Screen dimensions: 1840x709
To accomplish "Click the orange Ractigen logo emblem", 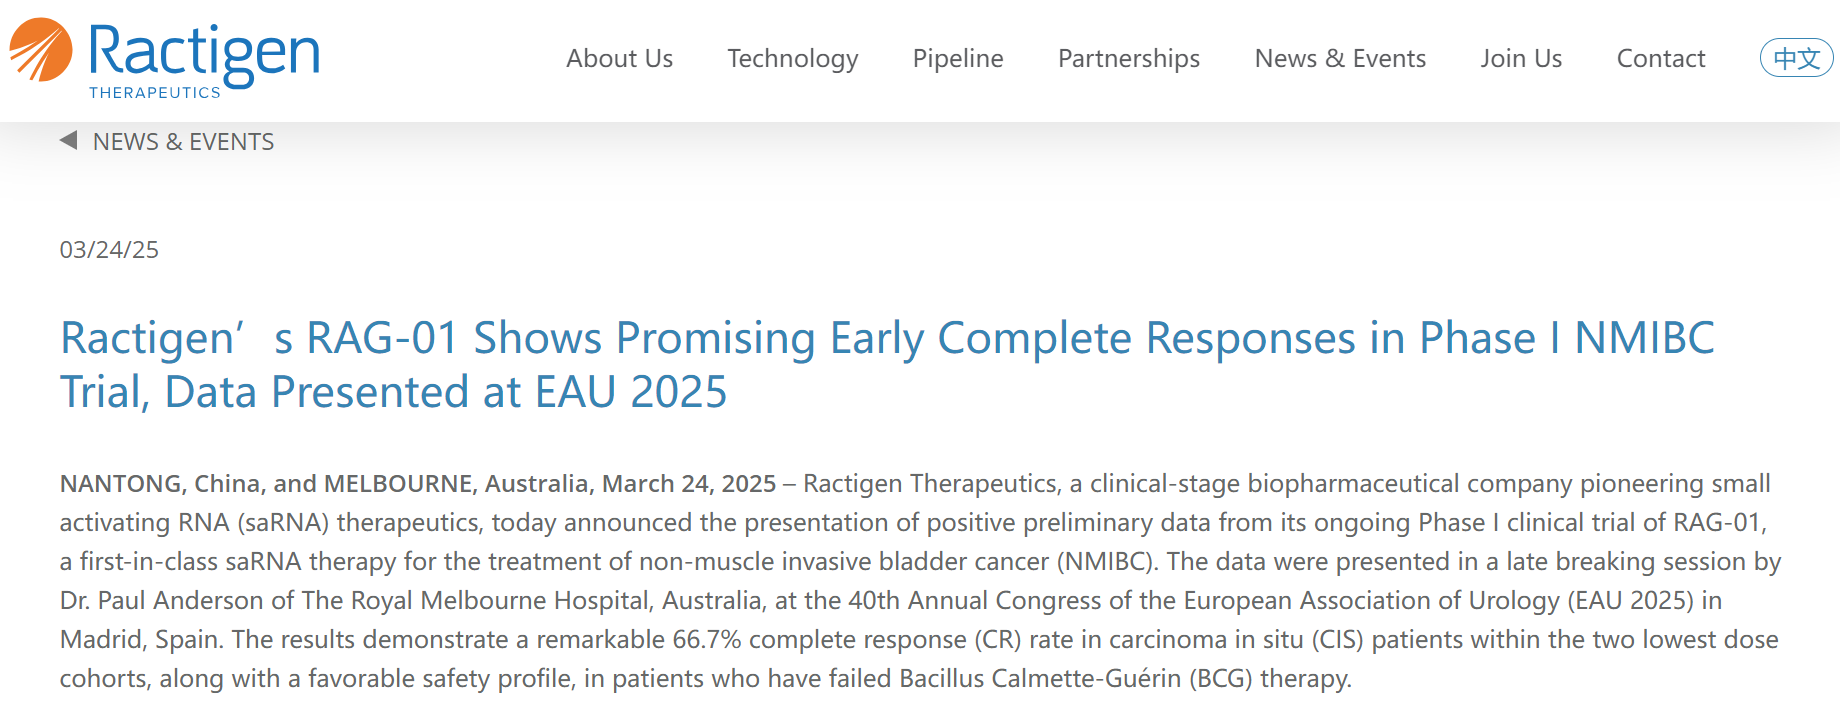I will pos(41,49).
